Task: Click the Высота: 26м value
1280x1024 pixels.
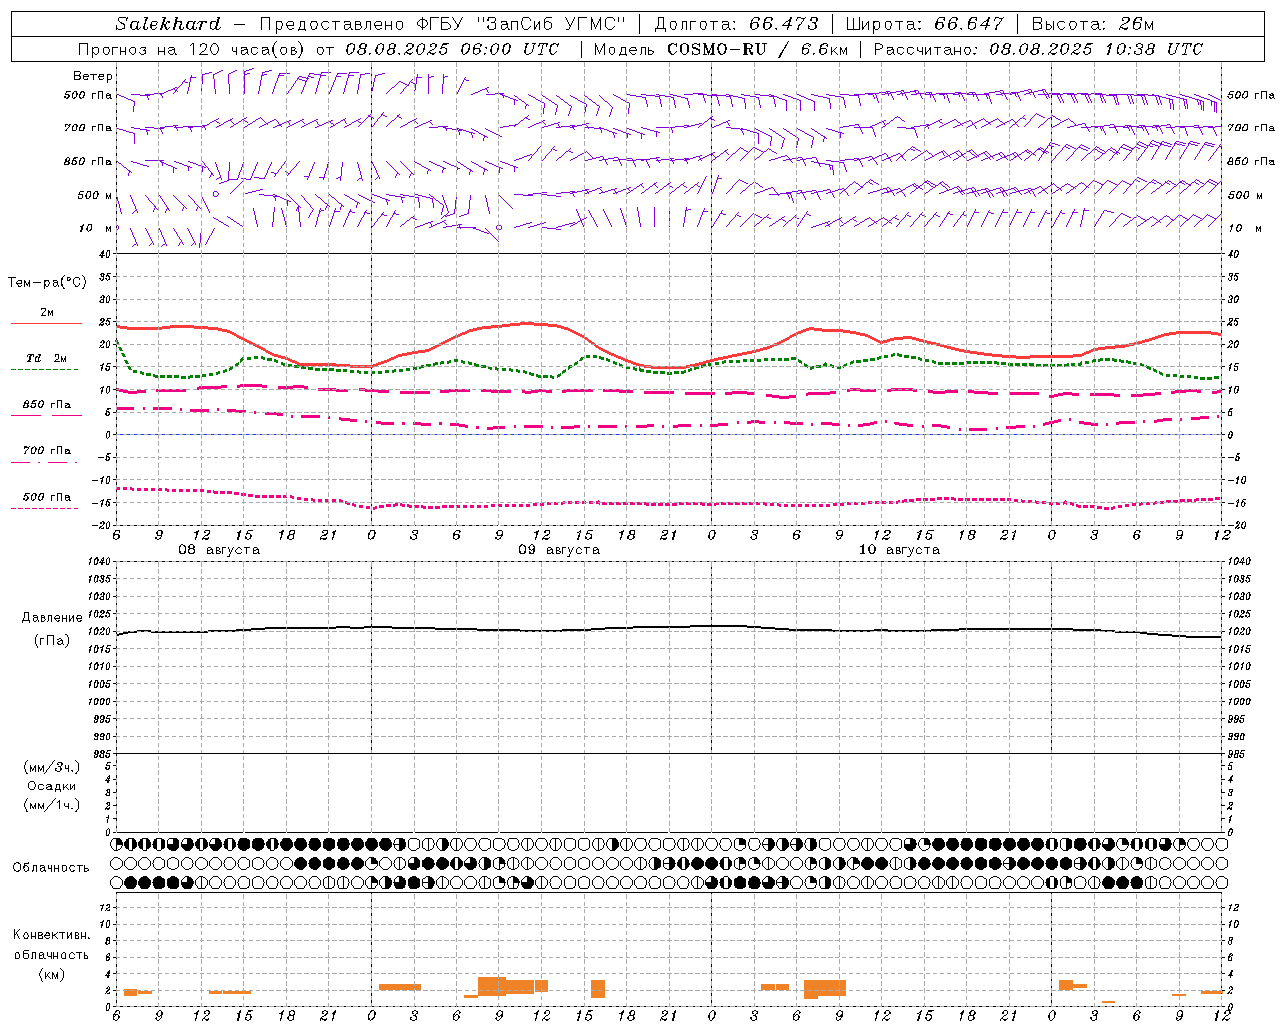Action: (x=1093, y=24)
